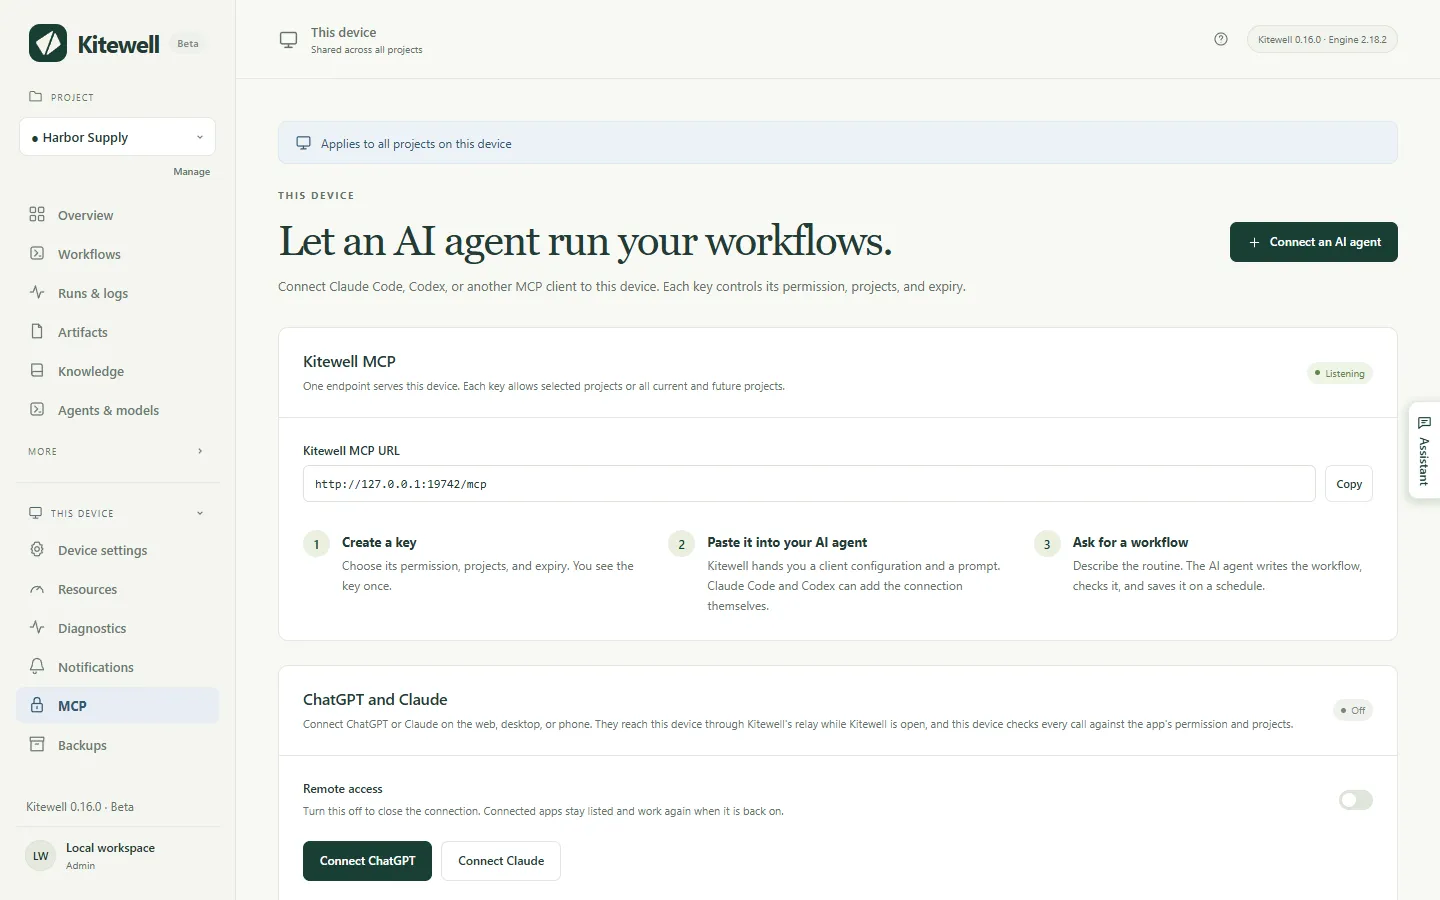Screen dimensions: 1440x900
Task: Click 'Kitewell 0.16.0 · Beta' sidebar footer text
Action: 80,807
